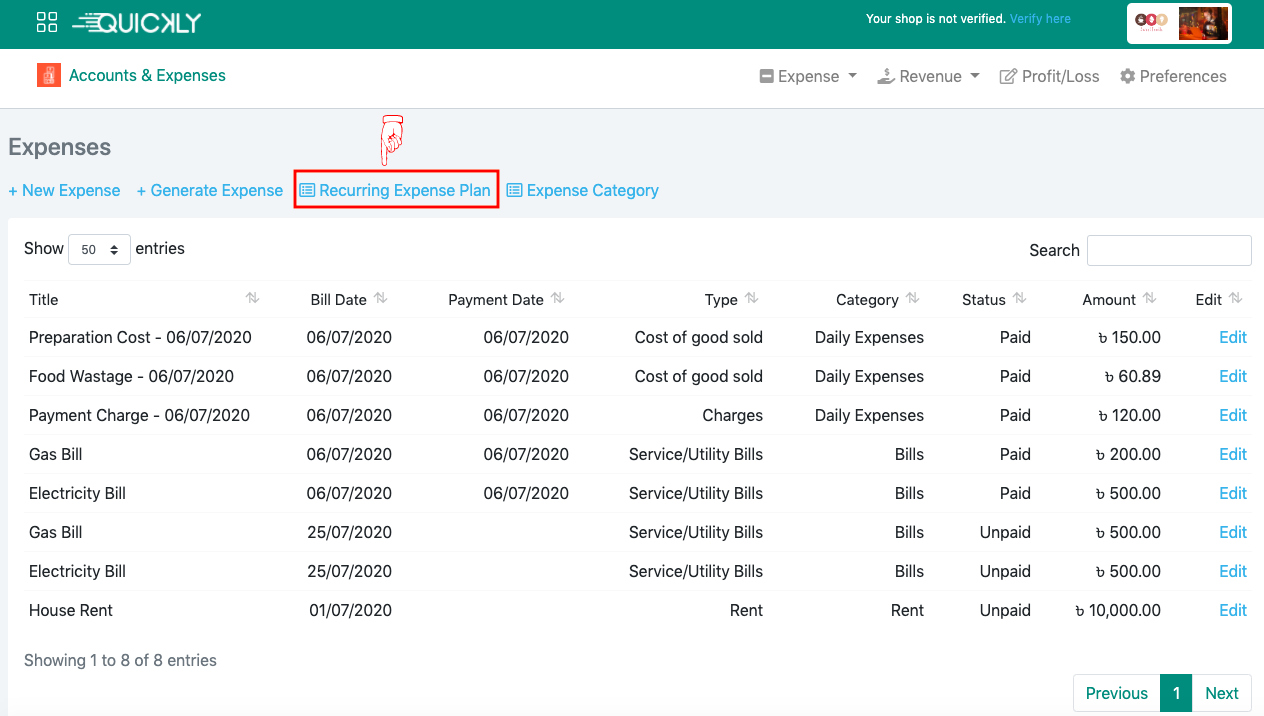Viewport: 1264px width, 716px height.
Task: Open the apps grid icon in header
Action: click(x=47, y=22)
